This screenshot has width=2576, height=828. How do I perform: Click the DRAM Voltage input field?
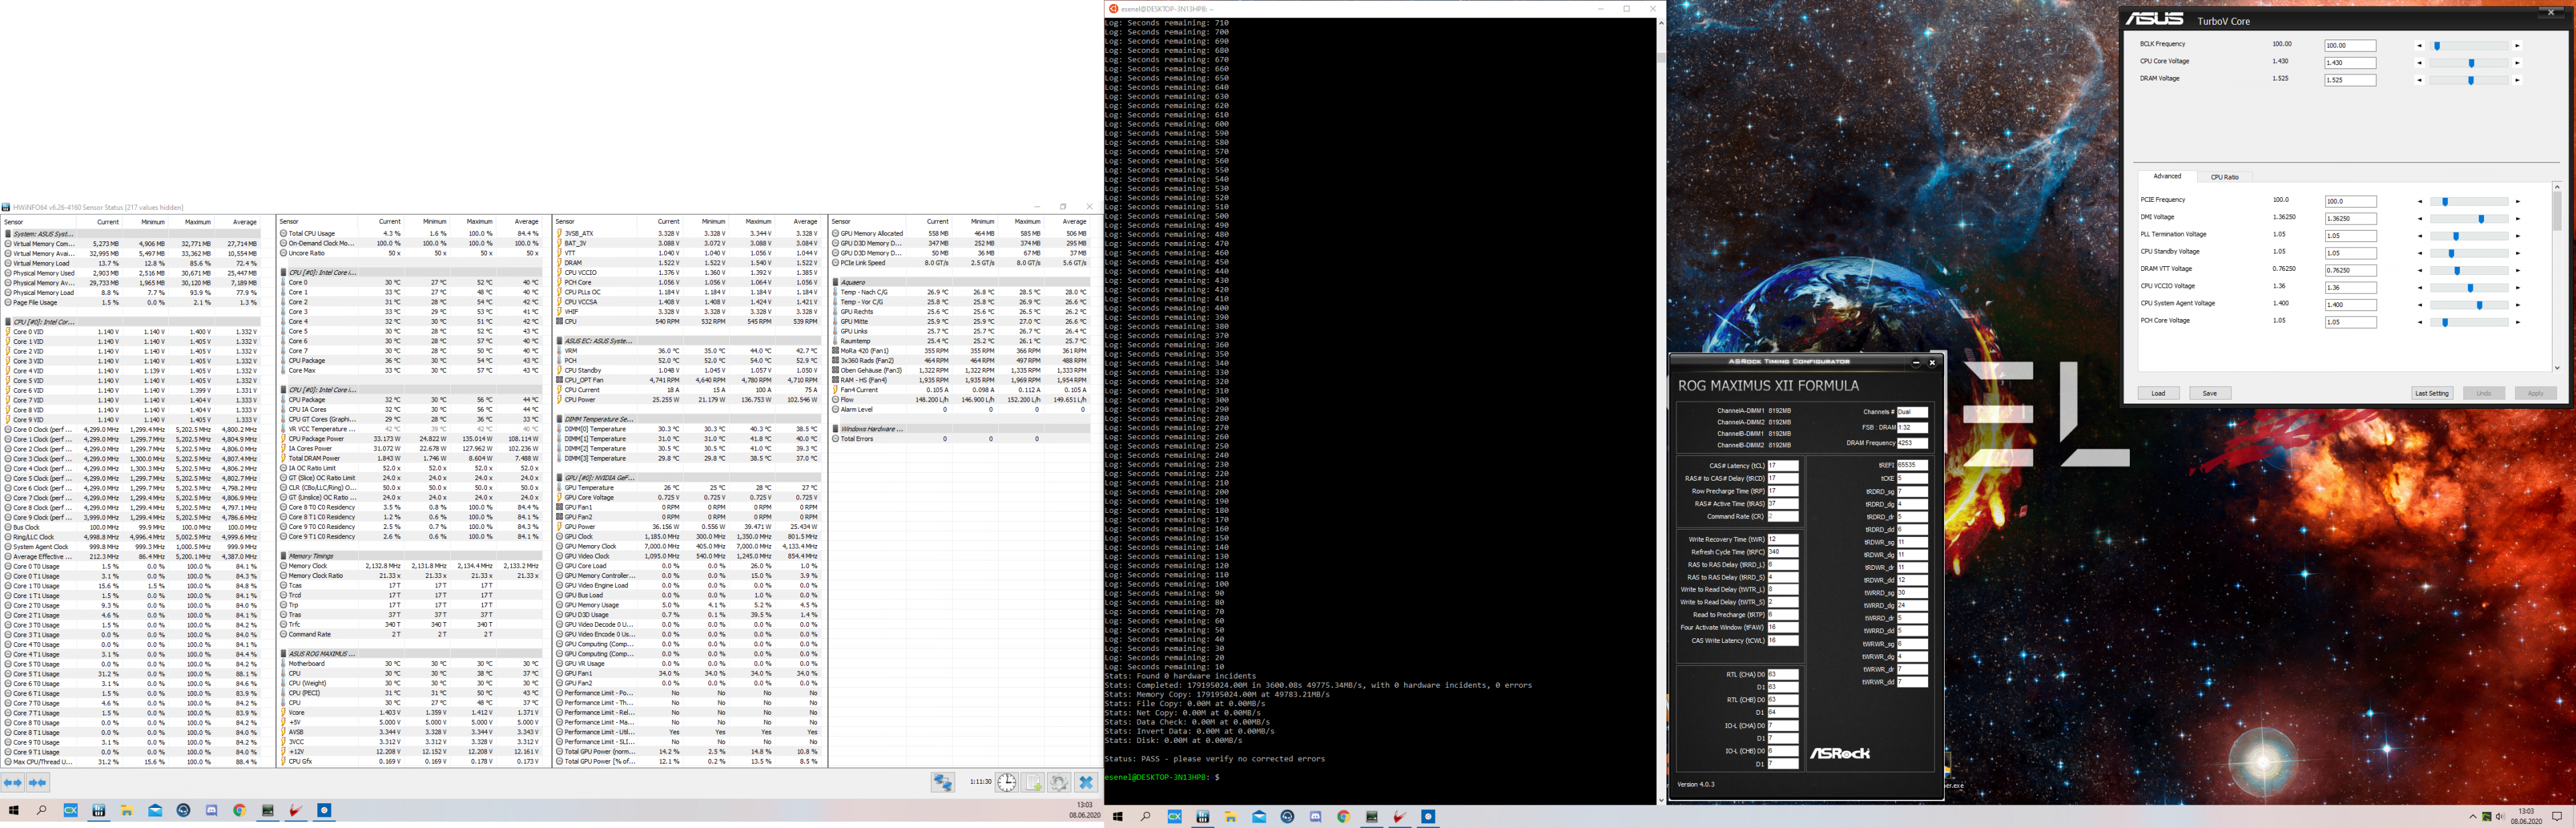click(2349, 80)
